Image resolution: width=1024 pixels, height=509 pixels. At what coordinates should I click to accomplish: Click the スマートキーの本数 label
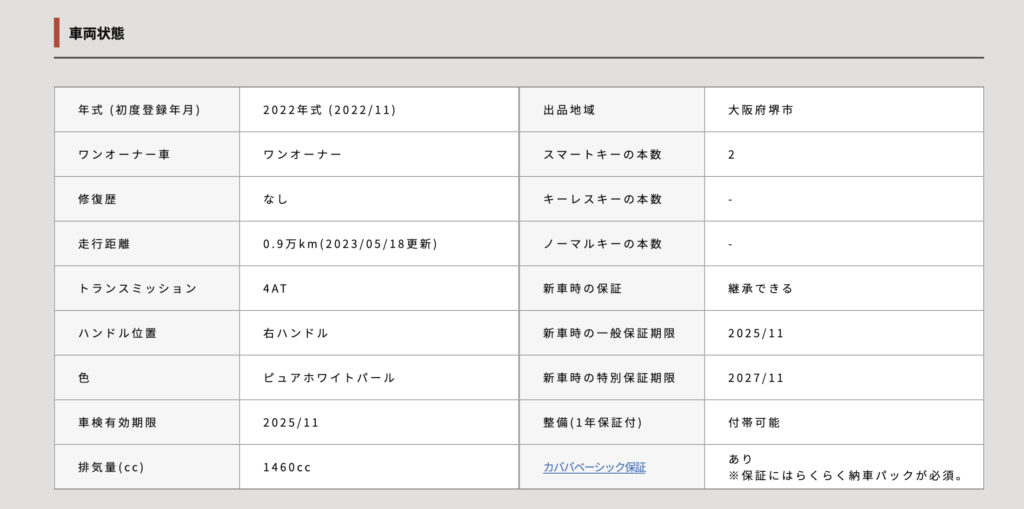[602, 155]
